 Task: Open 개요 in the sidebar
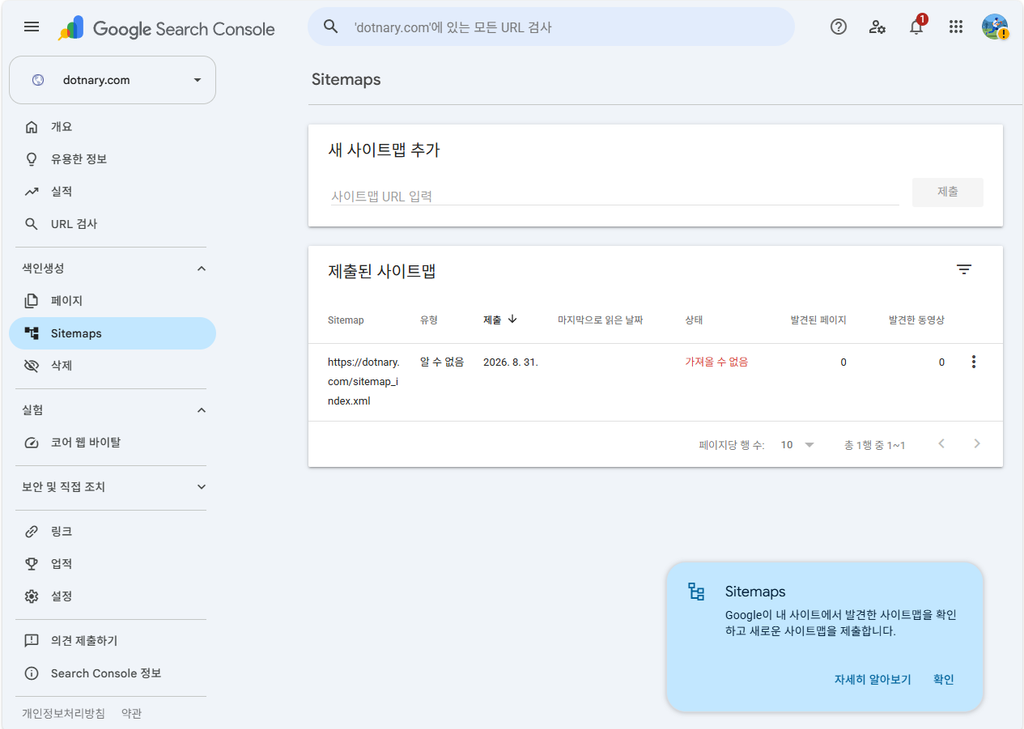point(112,127)
